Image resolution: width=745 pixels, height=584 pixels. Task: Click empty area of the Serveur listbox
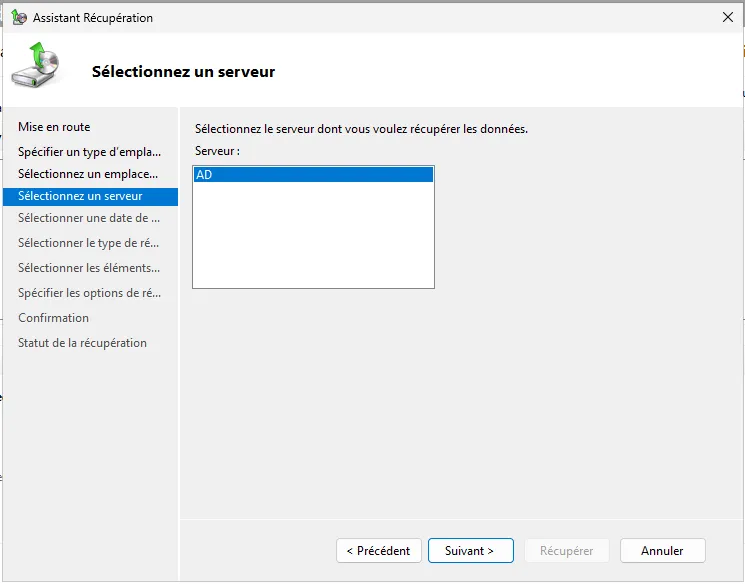[312, 240]
